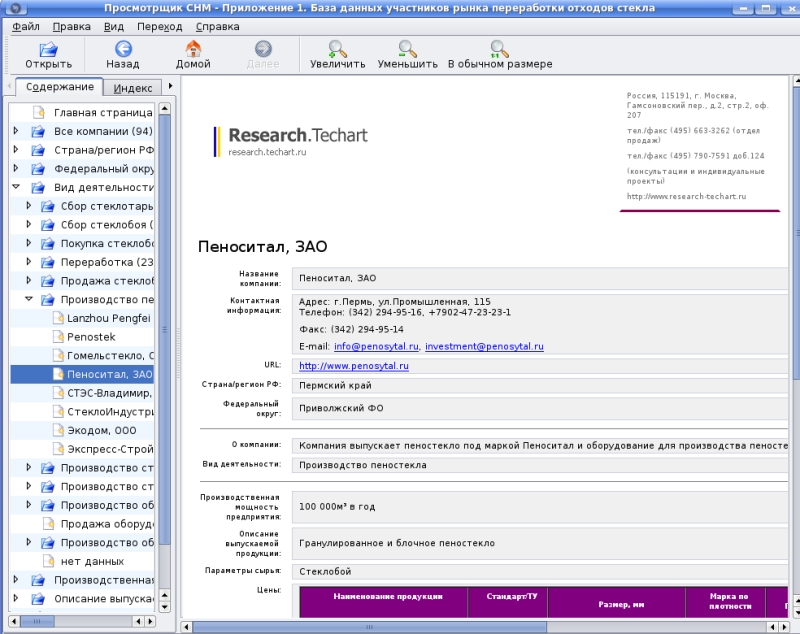Expand the Продажа стеклобоя tree node
Viewport: 800px width, 634px height.
[x=29, y=280]
